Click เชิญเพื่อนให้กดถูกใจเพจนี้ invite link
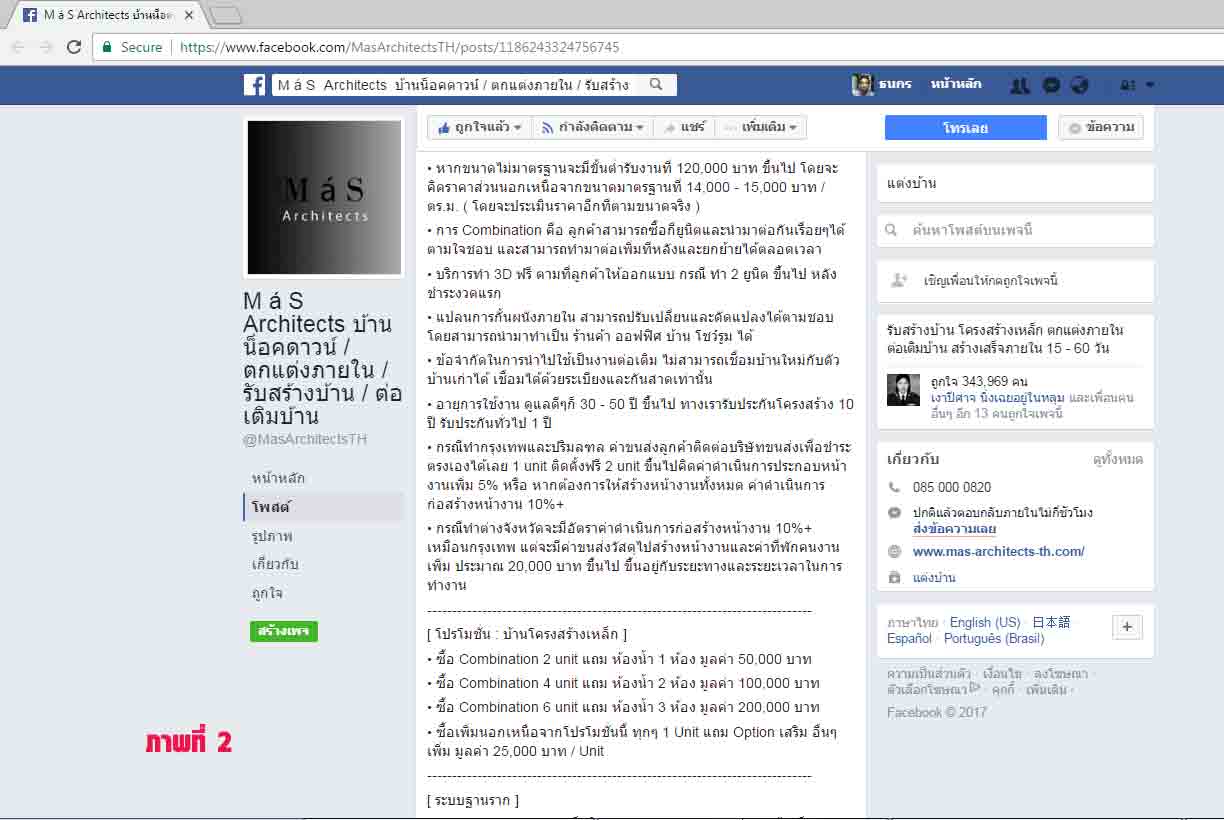 point(990,281)
